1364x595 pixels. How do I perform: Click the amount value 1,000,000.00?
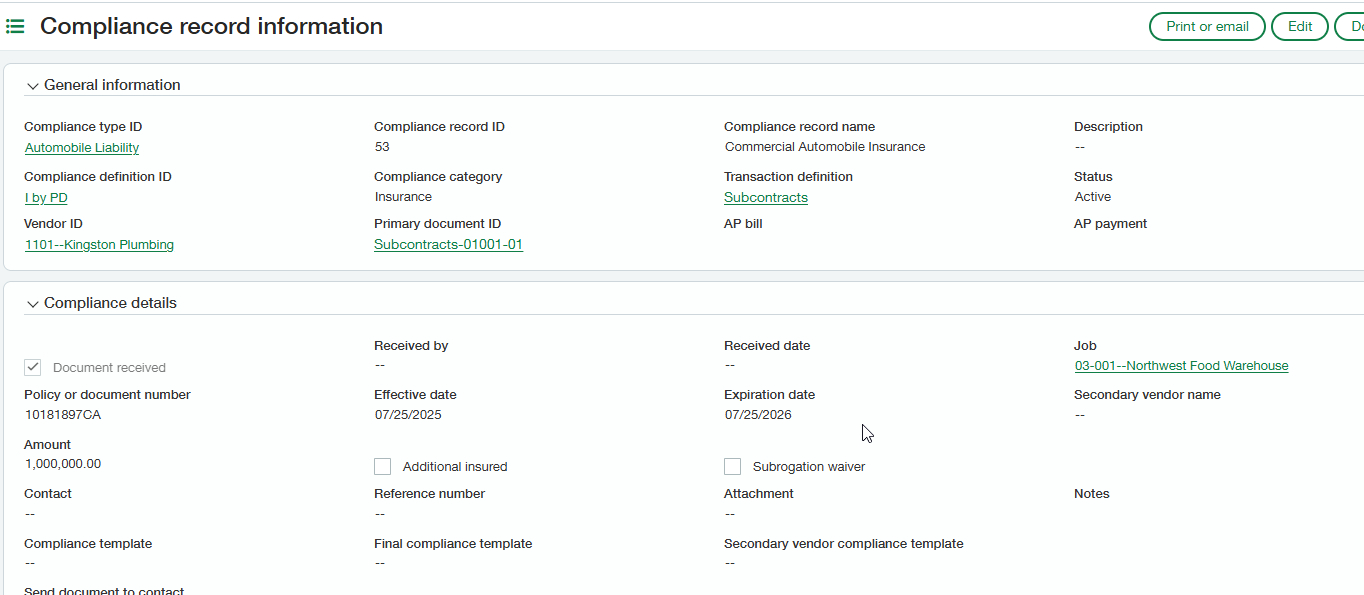[62, 464]
